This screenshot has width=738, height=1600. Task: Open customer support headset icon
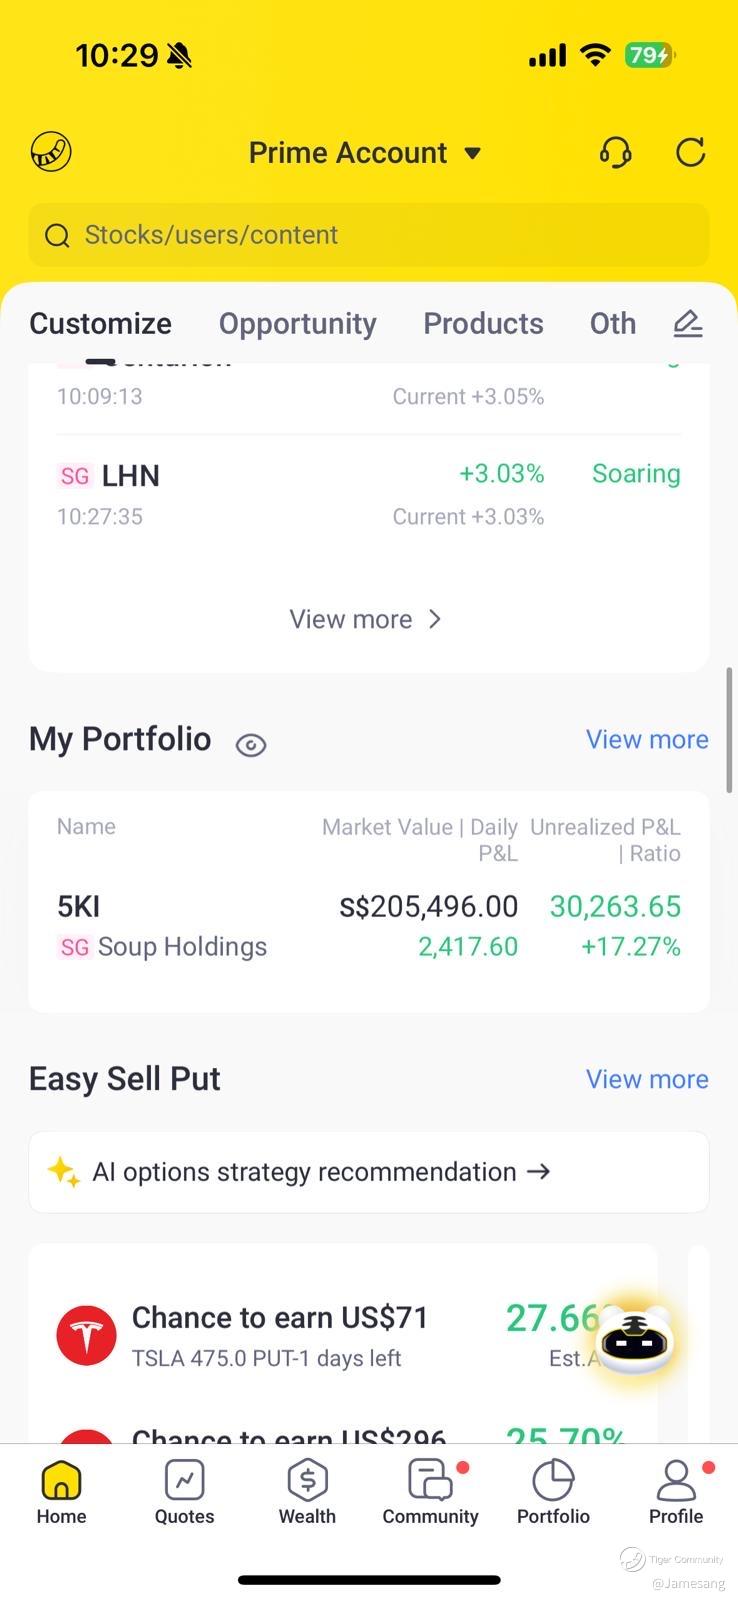point(615,152)
